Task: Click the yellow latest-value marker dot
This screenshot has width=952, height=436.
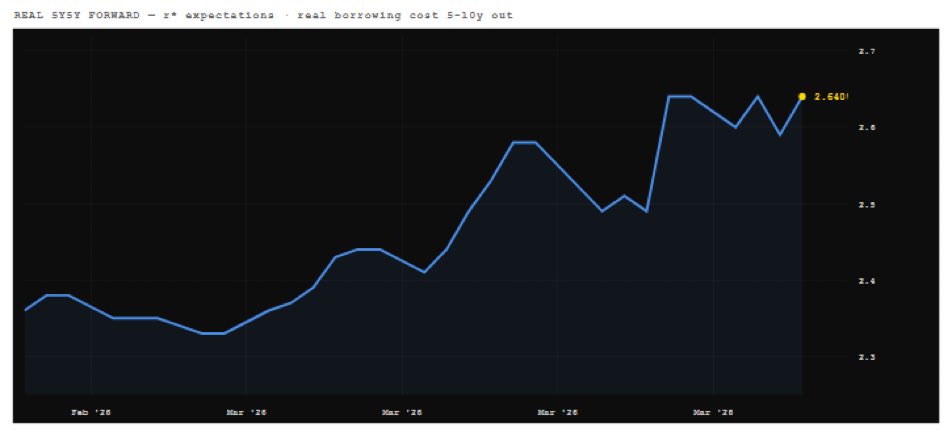Action: (802, 97)
